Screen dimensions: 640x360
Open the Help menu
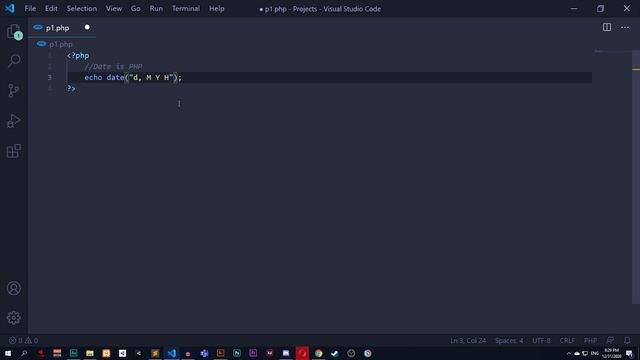217,9
